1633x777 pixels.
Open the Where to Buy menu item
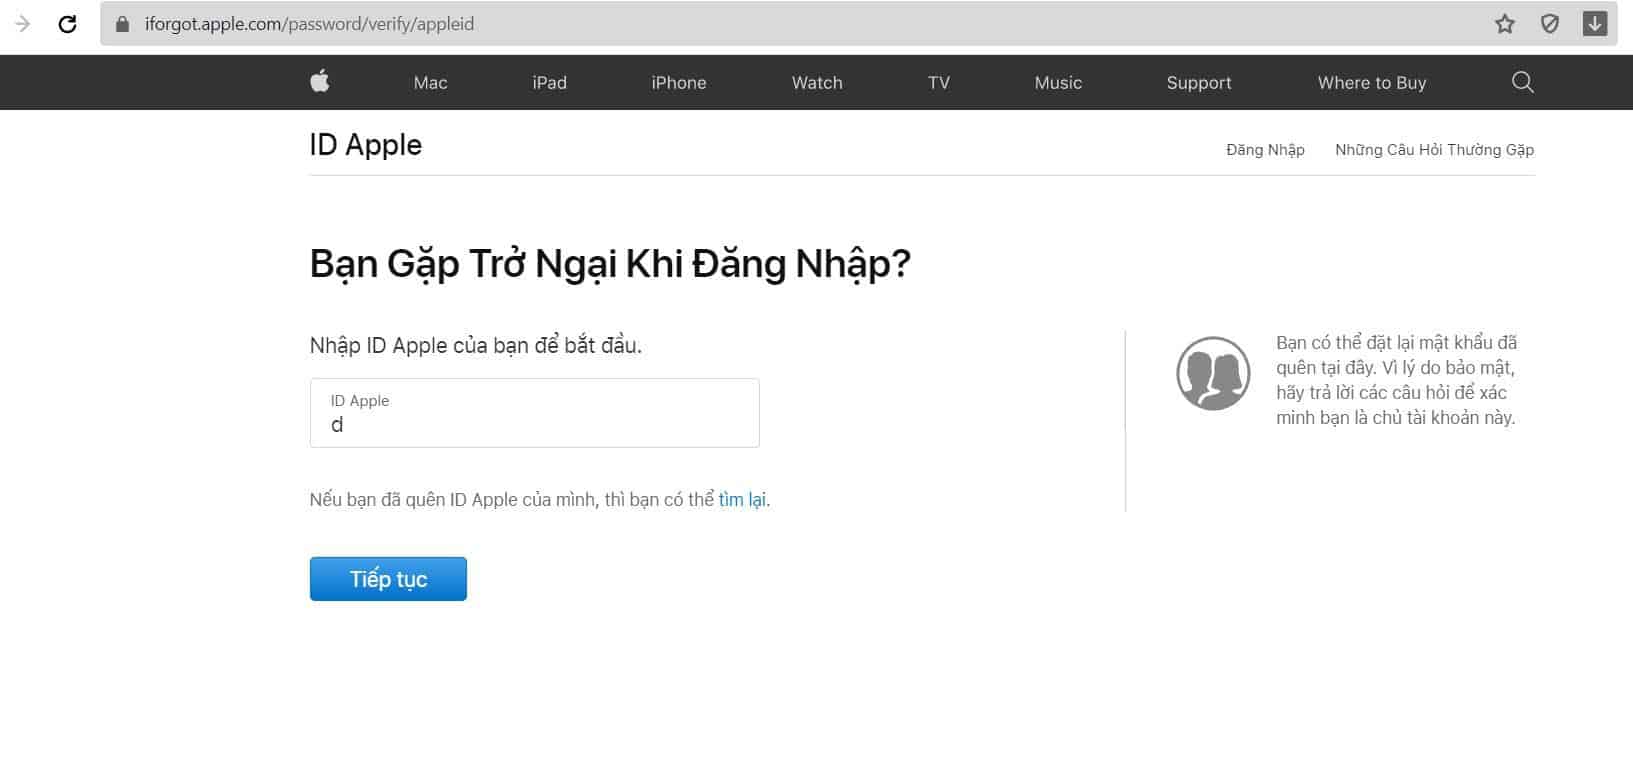(1372, 83)
